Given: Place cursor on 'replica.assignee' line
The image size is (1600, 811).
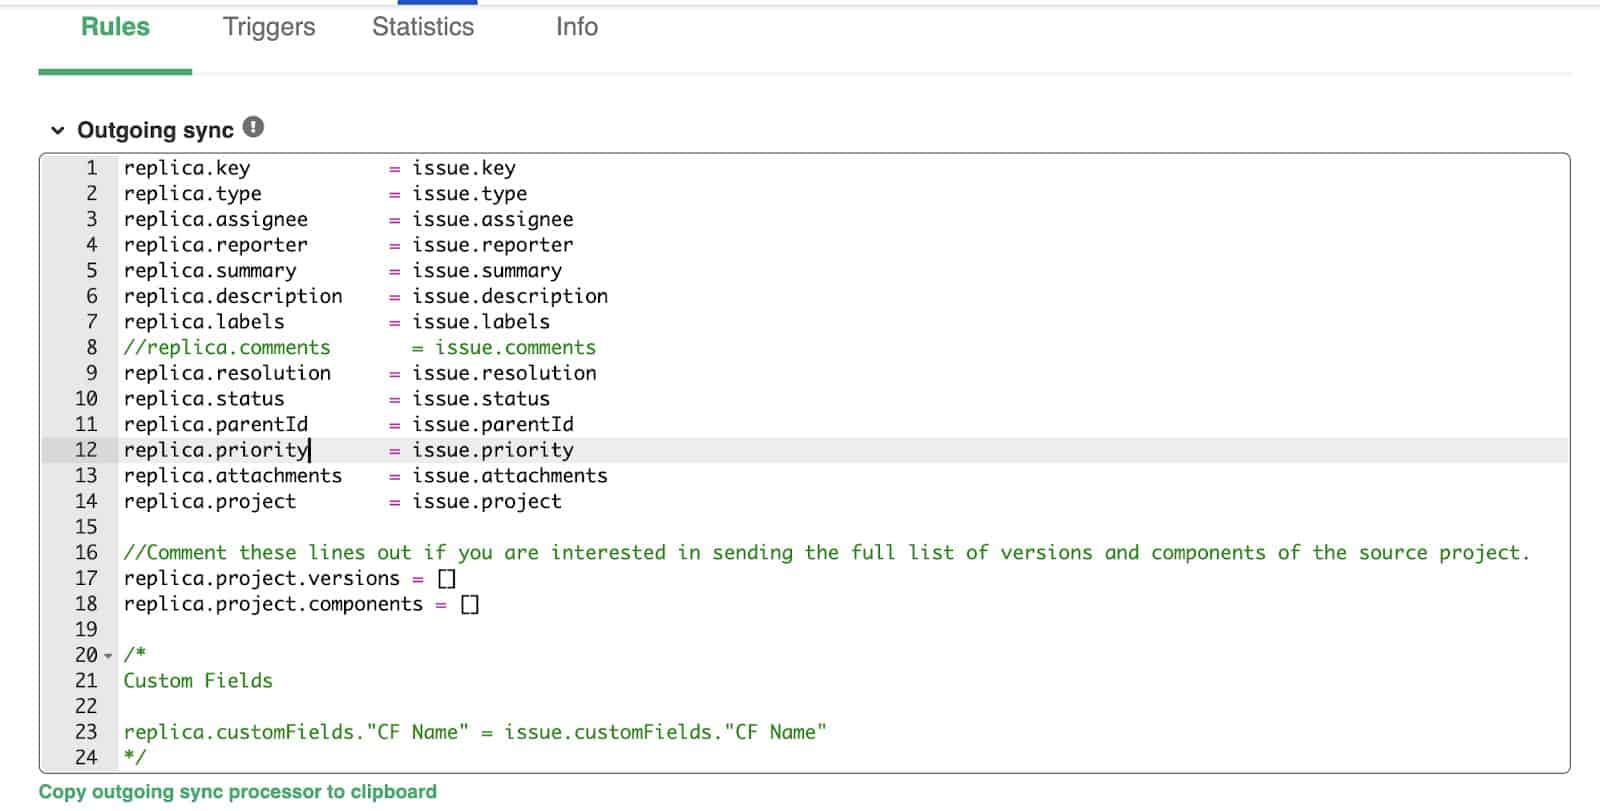Looking at the screenshot, I should [349, 219].
